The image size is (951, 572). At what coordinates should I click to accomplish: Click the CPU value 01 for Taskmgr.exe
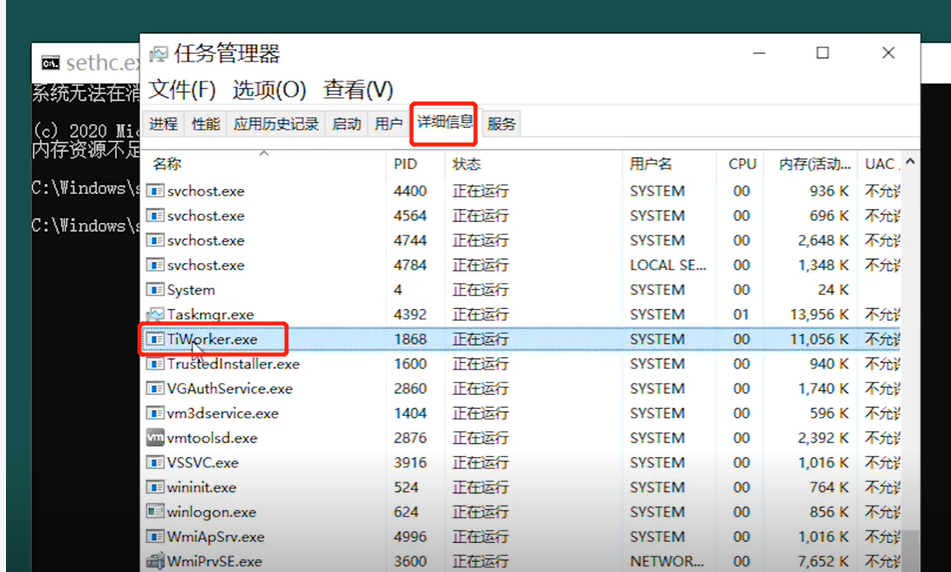[741, 315]
